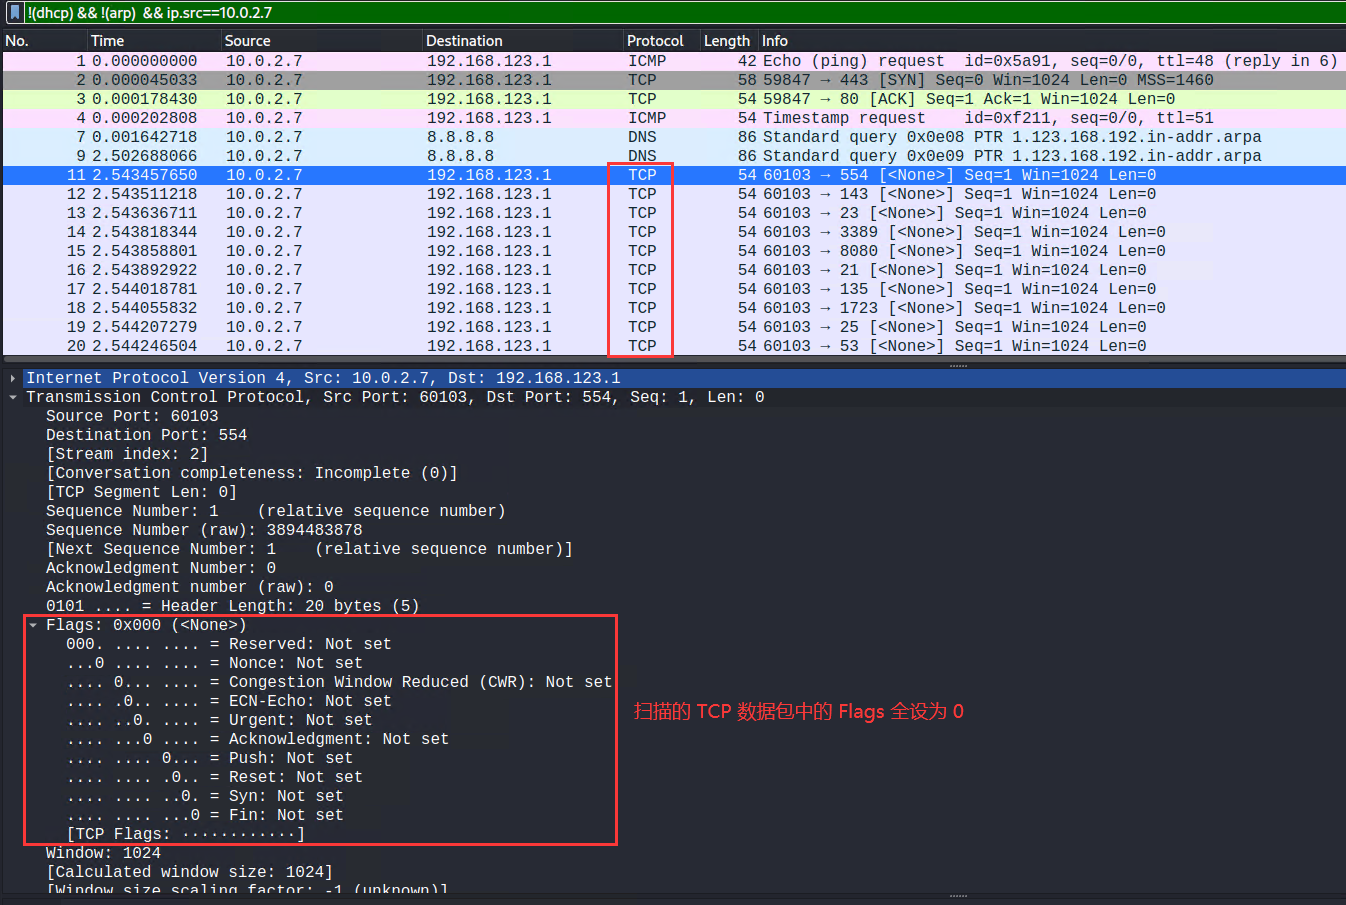Screen dimensions: 1346x905
Task: Select packet 2 SYN to port 443
Action: 673,80
